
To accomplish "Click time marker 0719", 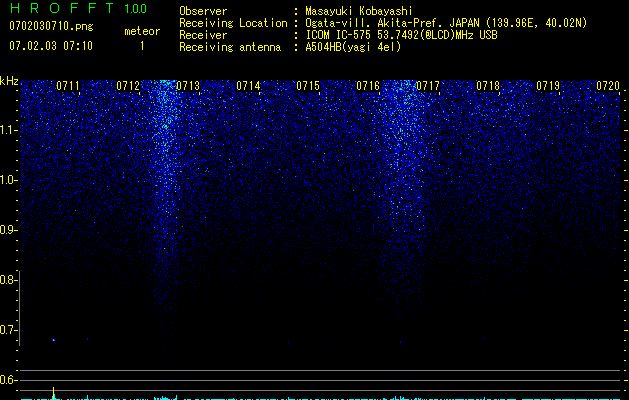I will 548,86.
